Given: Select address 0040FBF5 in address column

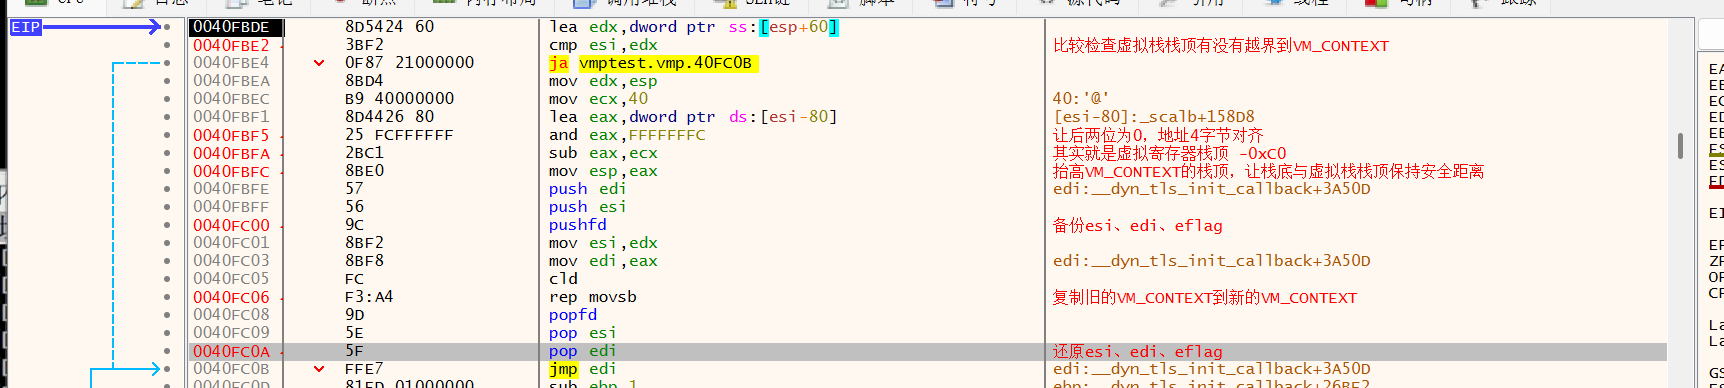Looking at the screenshot, I should [x=231, y=135].
